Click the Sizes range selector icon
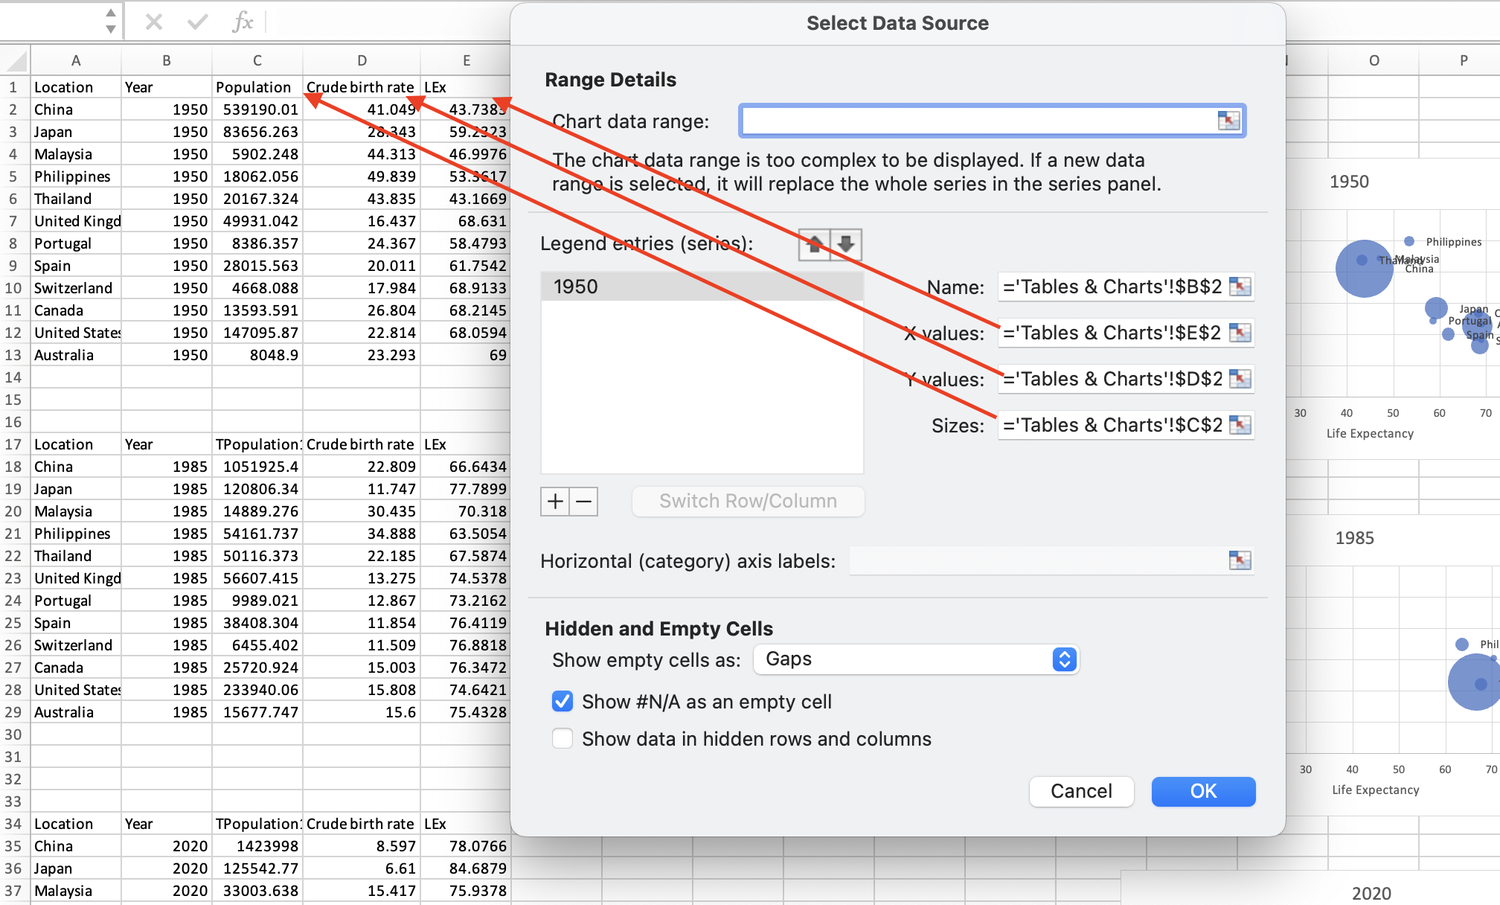 click(x=1239, y=425)
